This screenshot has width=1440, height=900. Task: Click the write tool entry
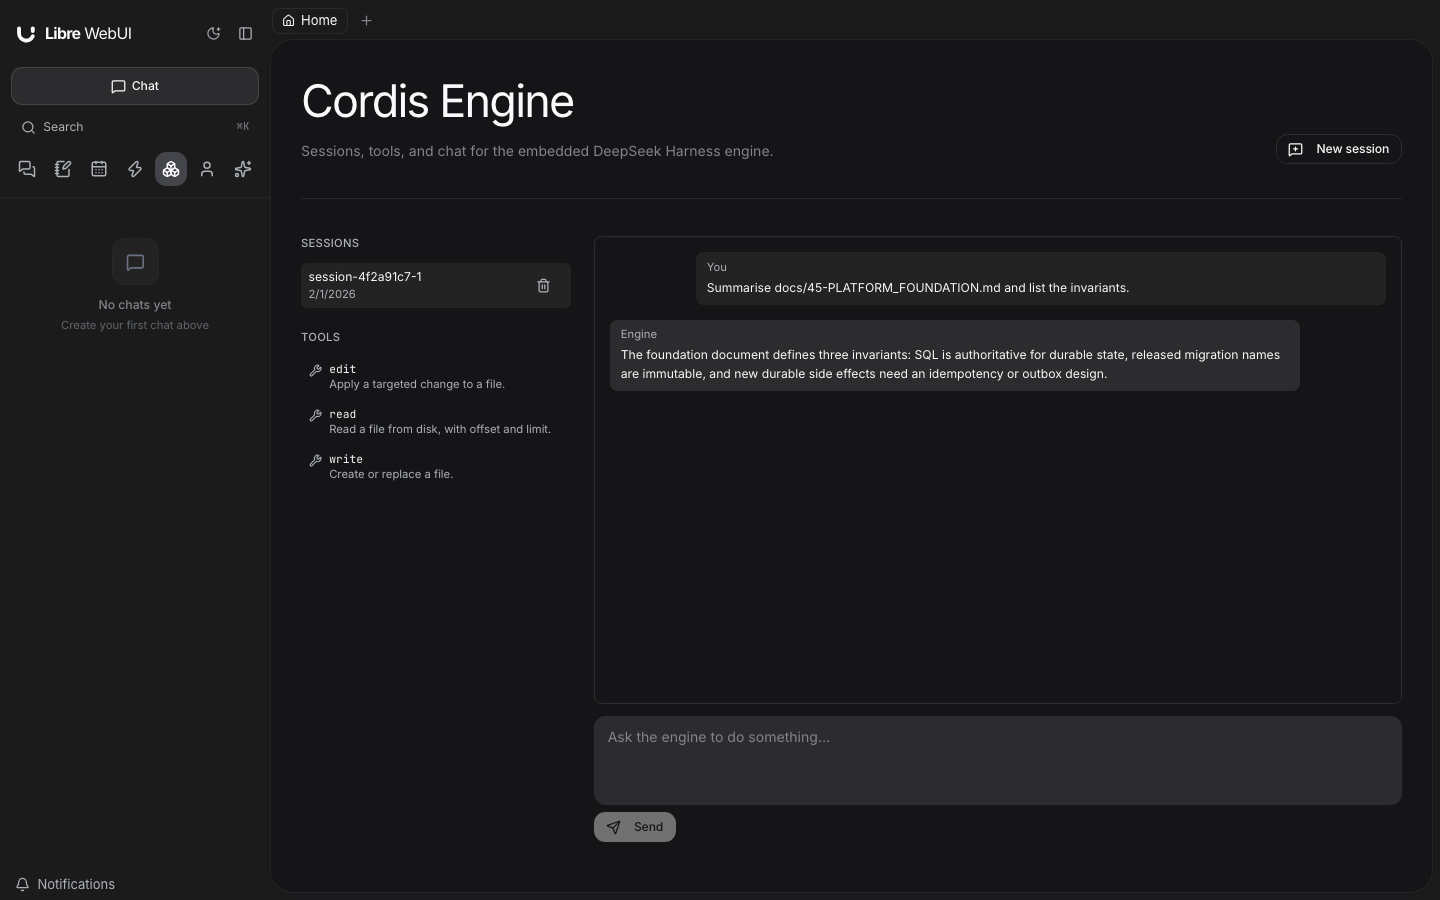click(x=436, y=466)
